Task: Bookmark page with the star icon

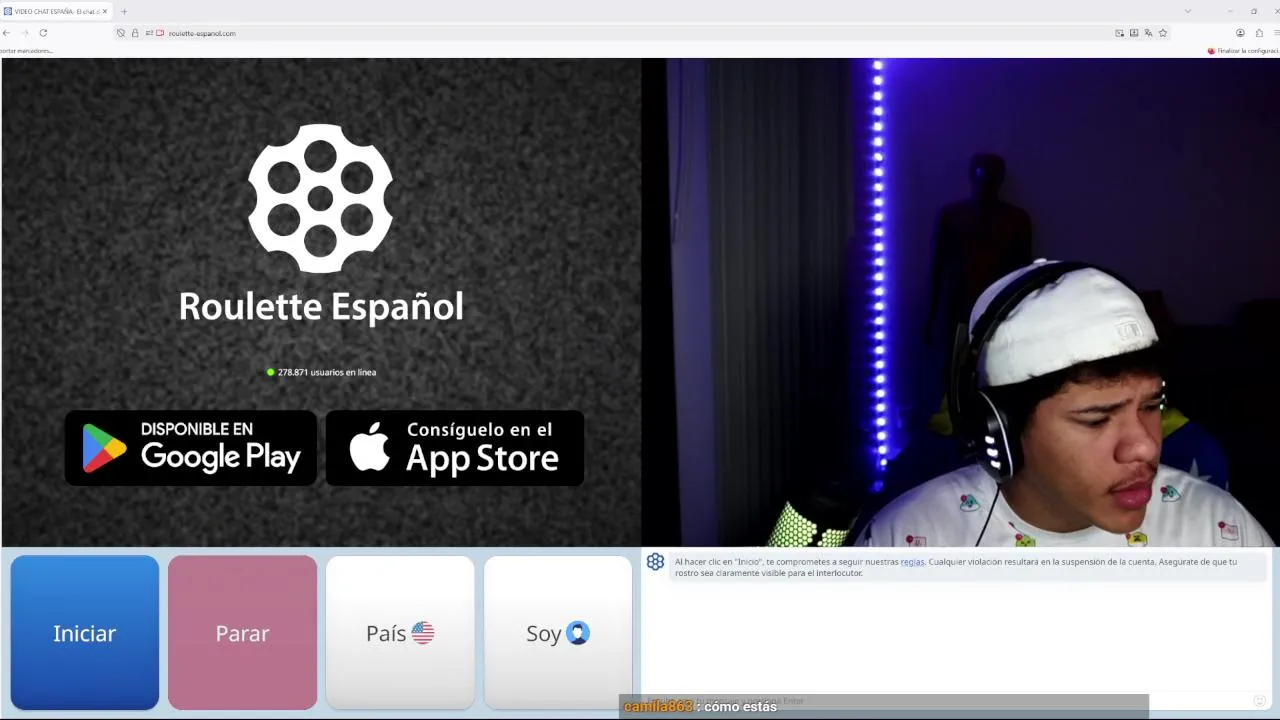Action: [1163, 33]
